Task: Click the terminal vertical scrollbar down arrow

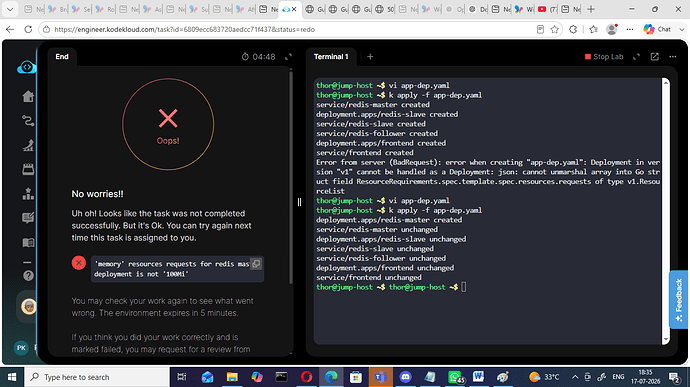Action: coord(665,339)
